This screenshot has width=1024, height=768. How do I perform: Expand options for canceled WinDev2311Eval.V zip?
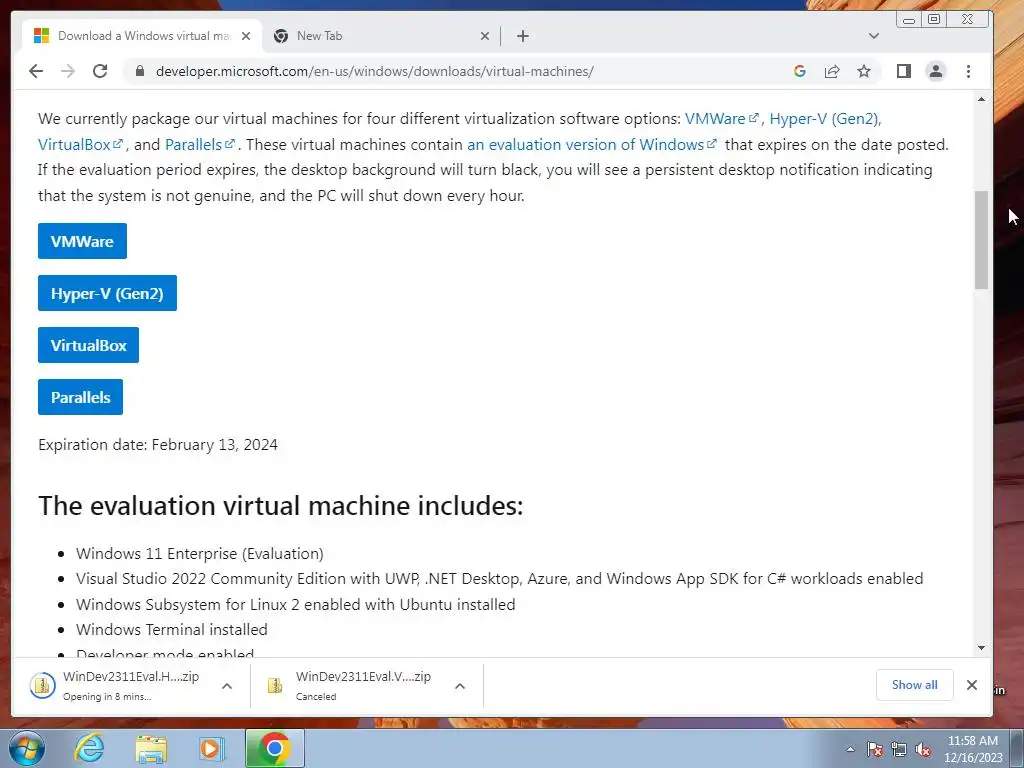tap(460, 686)
